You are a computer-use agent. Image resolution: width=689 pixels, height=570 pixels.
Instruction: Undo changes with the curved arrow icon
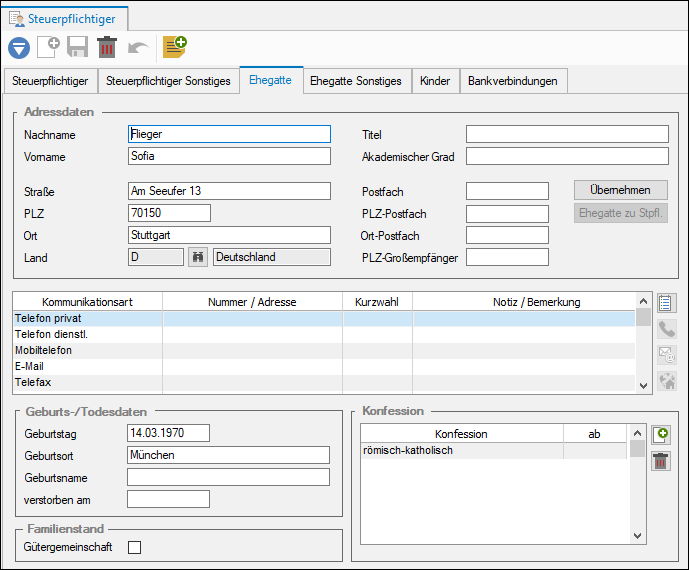click(138, 48)
